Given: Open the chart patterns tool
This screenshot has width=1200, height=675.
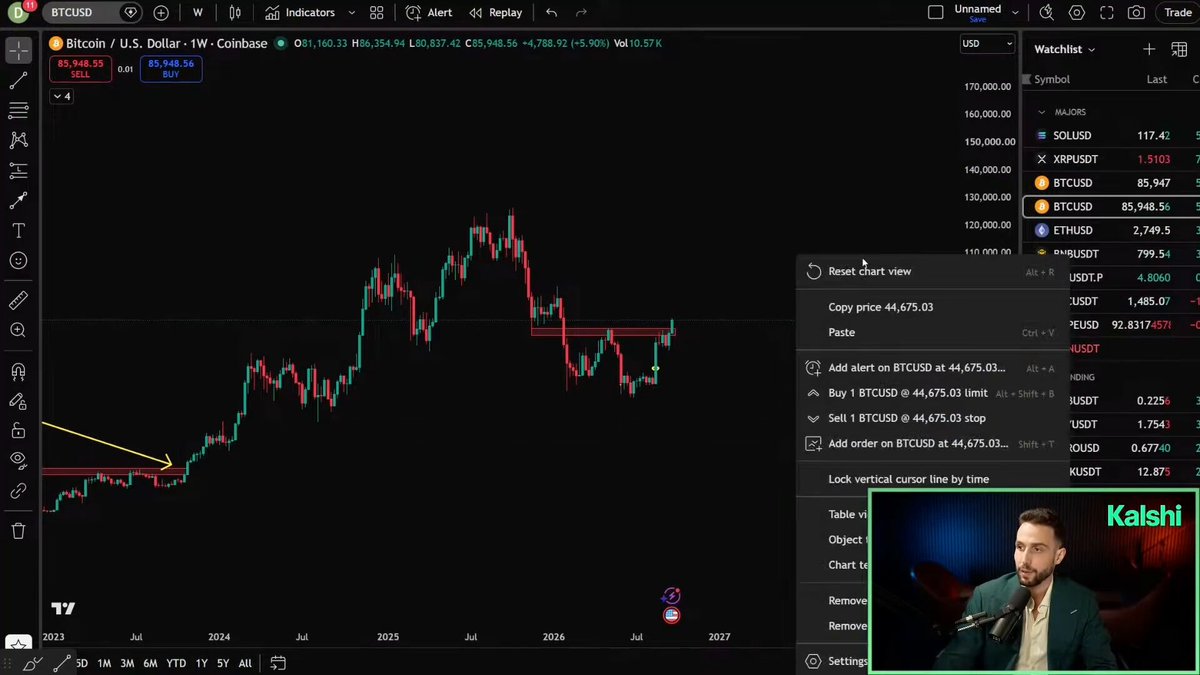Looking at the screenshot, I should click(x=18, y=140).
